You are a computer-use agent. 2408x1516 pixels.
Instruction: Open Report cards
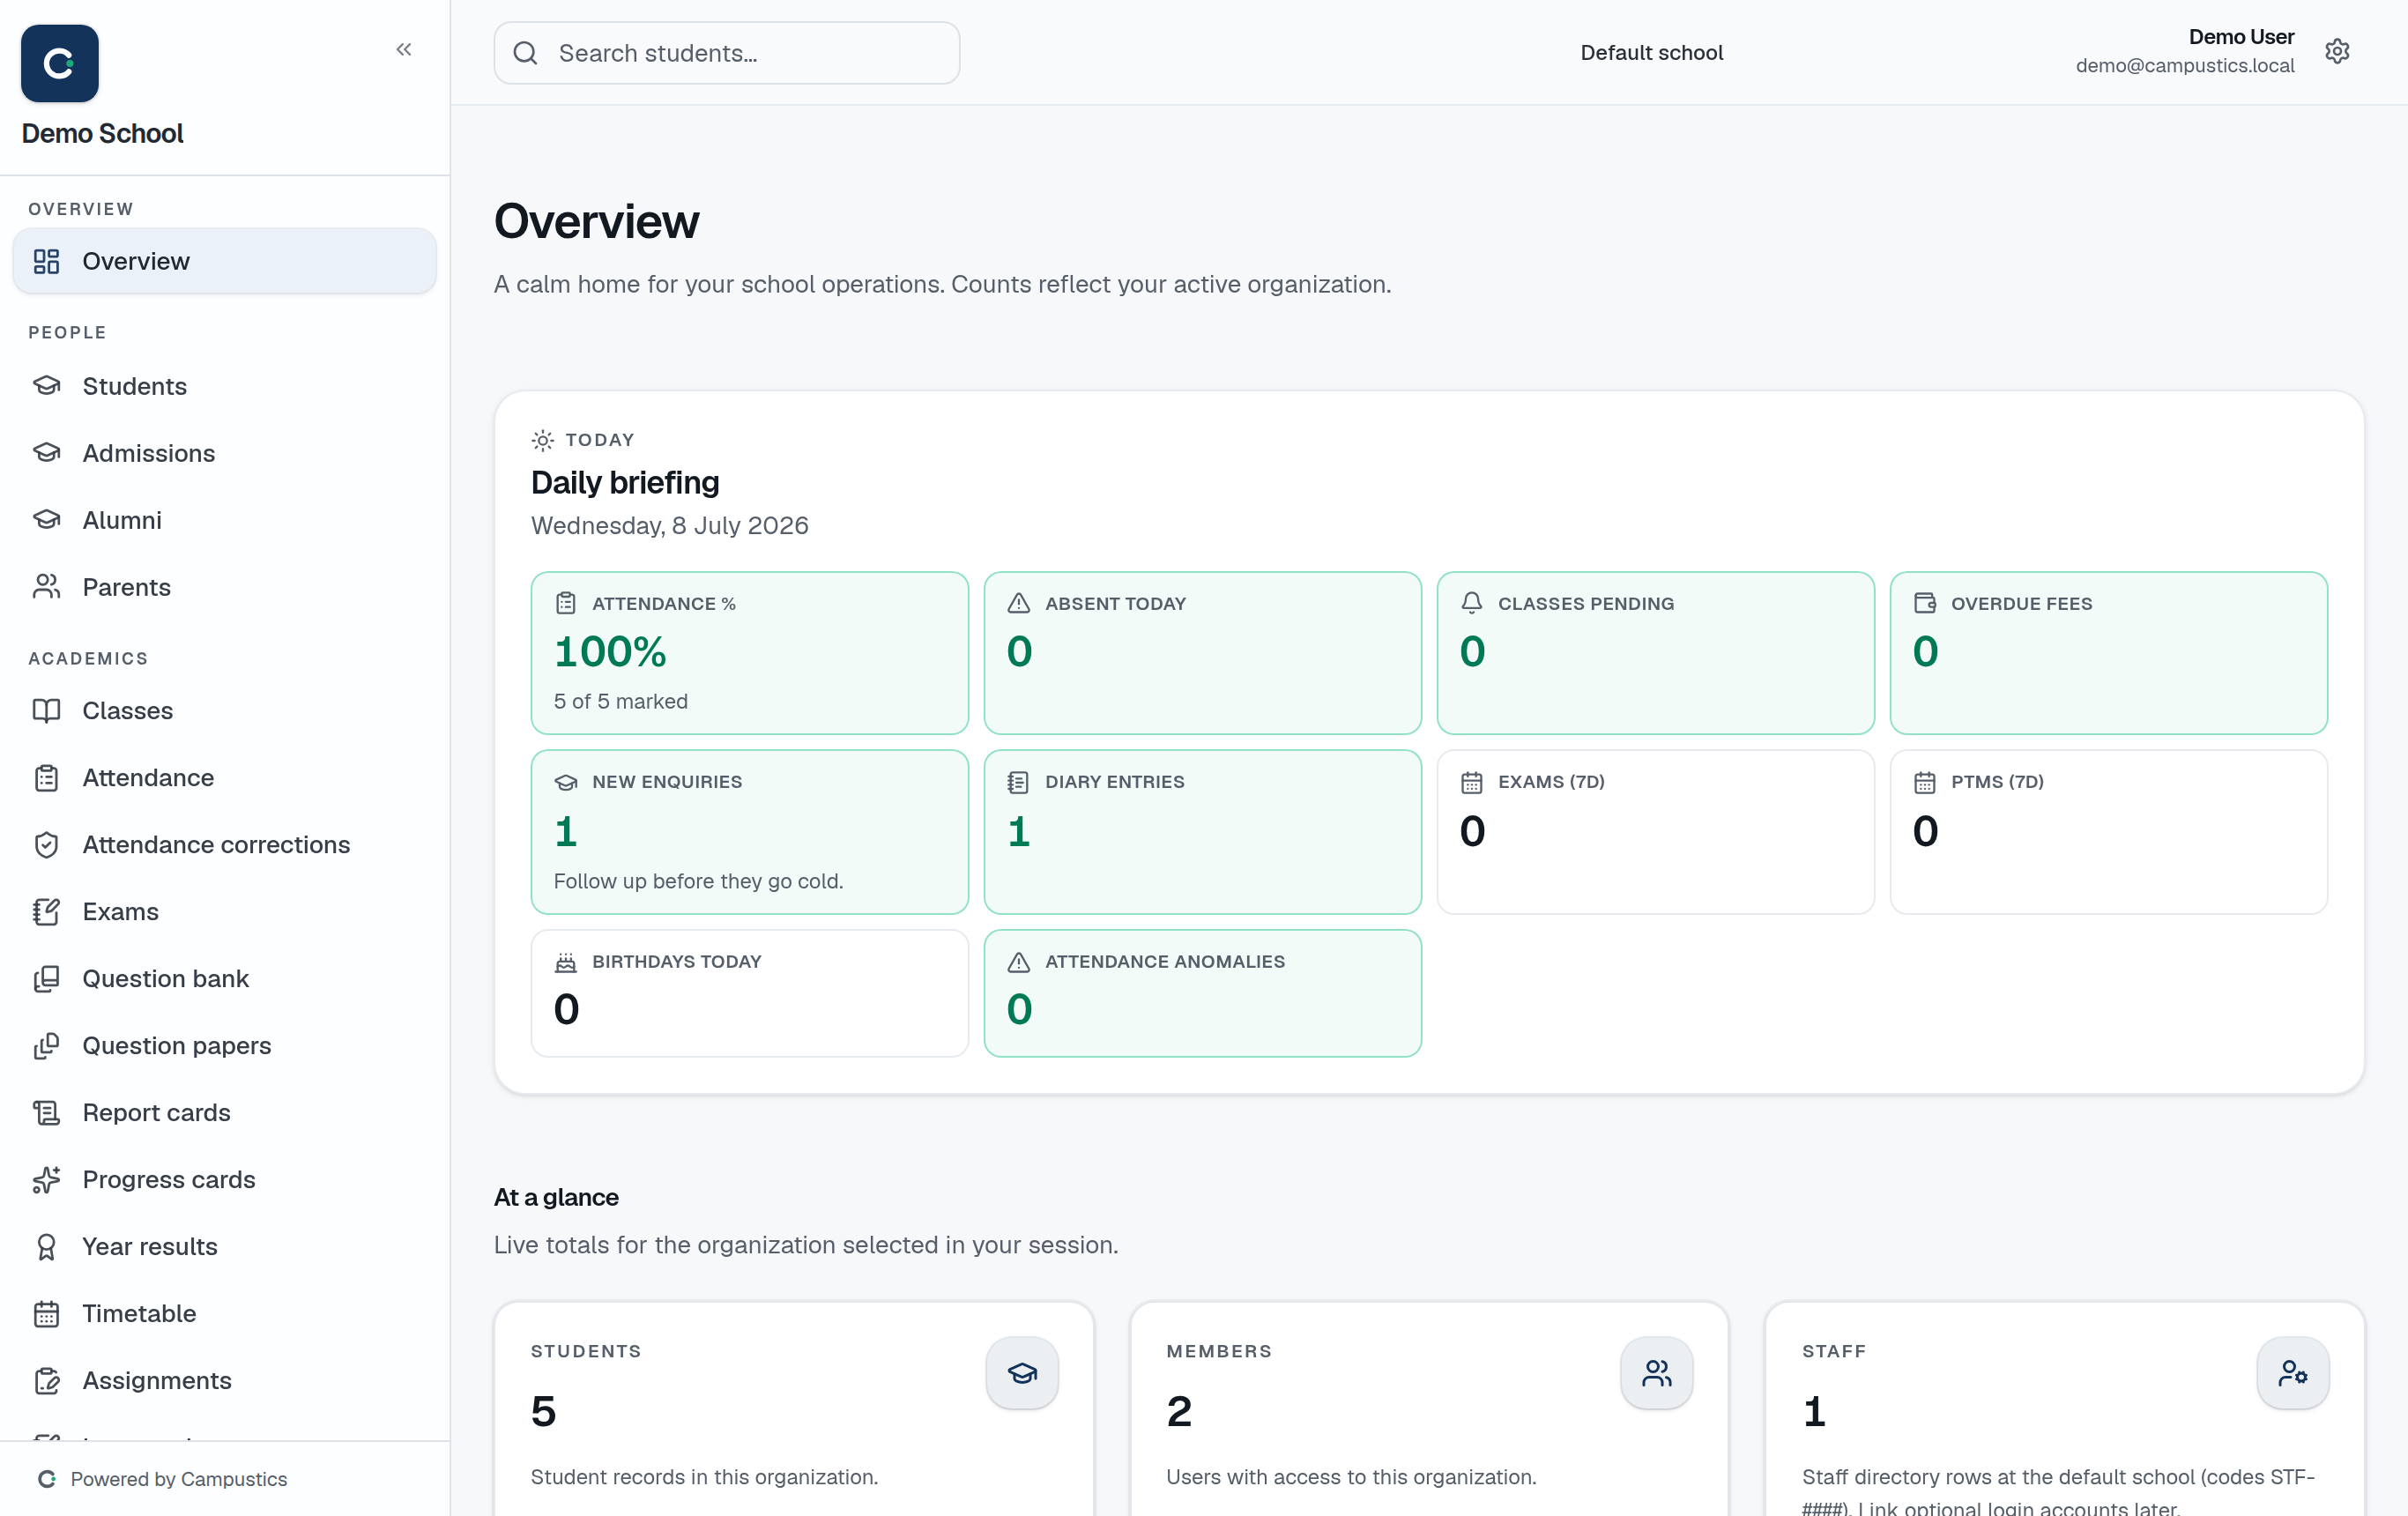[x=224, y=1113]
